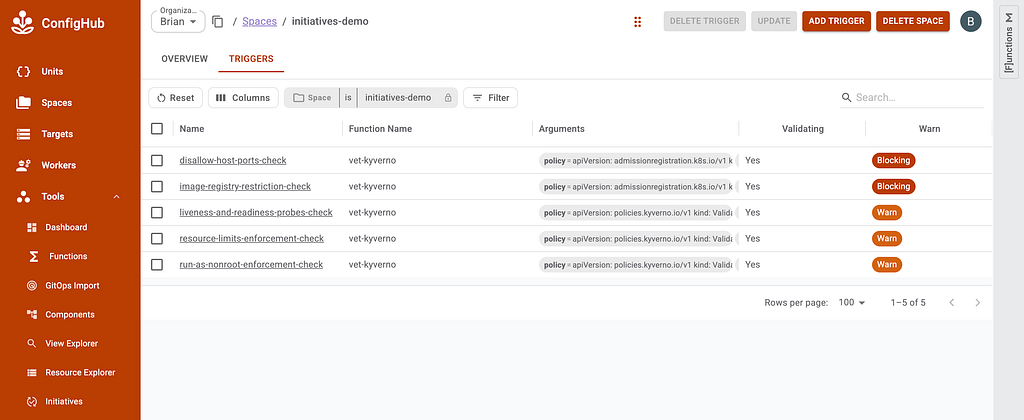Go to next page arrow
The height and width of the screenshot is (420, 1024).
tap(978, 302)
